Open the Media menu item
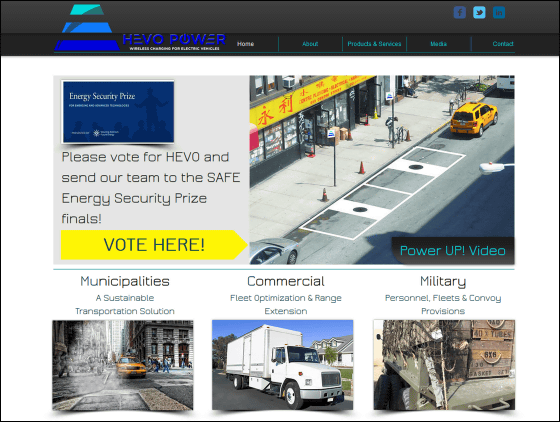The height and width of the screenshot is (422, 560). [x=439, y=44]
